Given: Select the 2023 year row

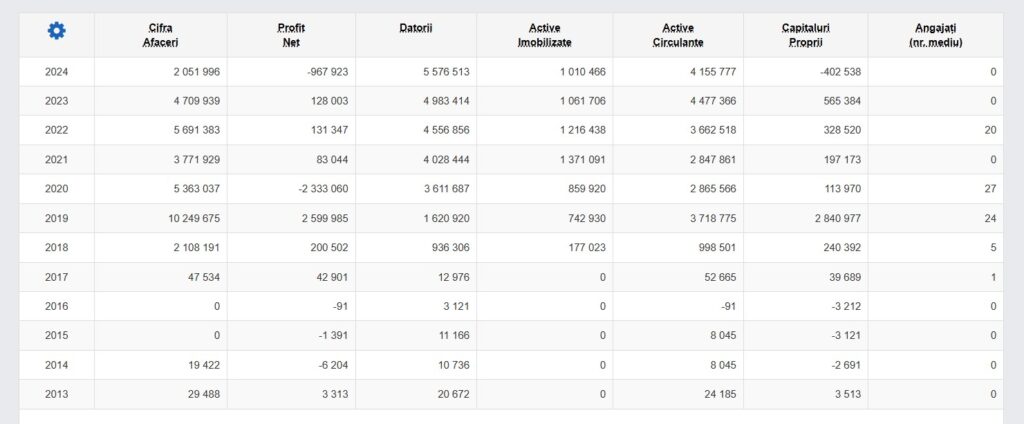Looking at the screenshot, I should (x=56, y=101).
